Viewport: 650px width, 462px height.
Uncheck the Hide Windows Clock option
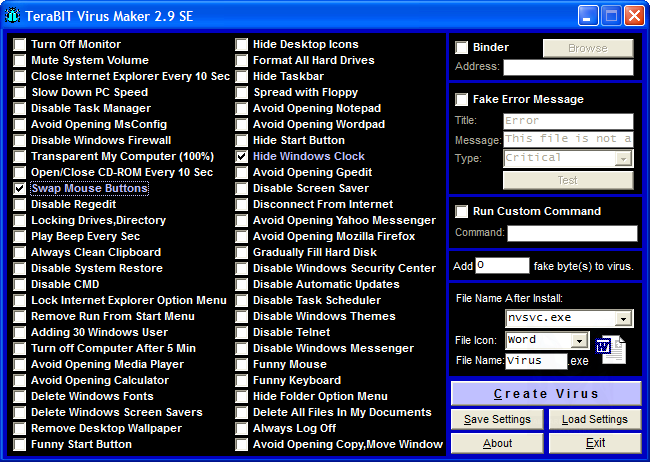pyautogui.click(x=242, y=156)
